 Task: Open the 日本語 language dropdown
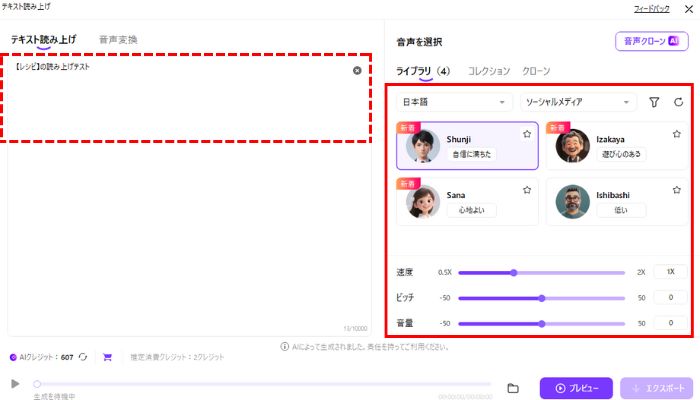(455, 102)
